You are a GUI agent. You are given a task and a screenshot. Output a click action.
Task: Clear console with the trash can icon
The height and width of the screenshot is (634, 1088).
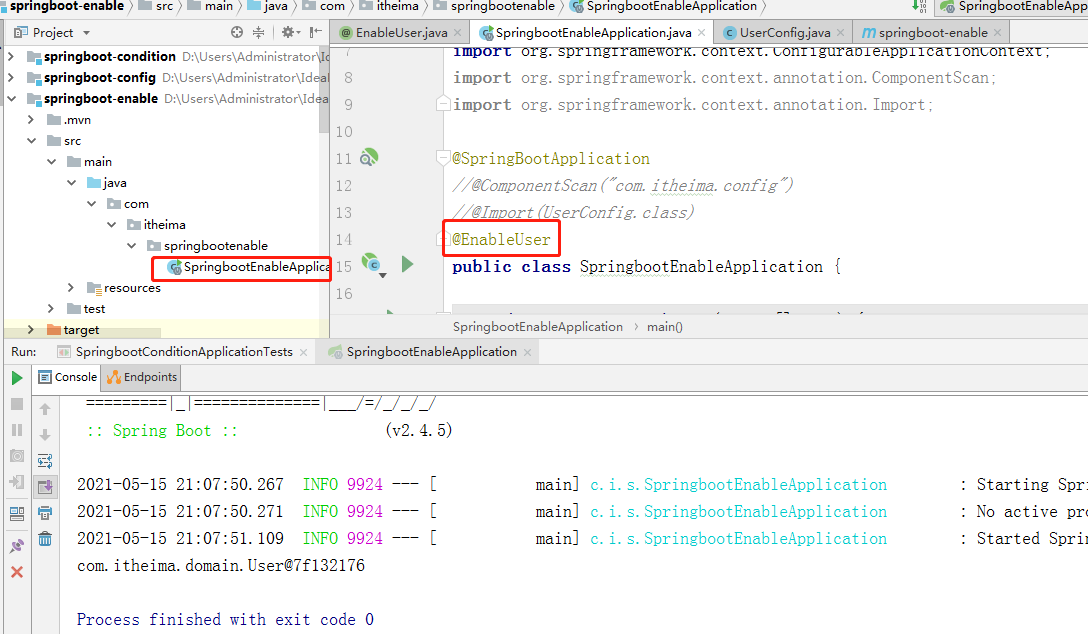[45, 539]
